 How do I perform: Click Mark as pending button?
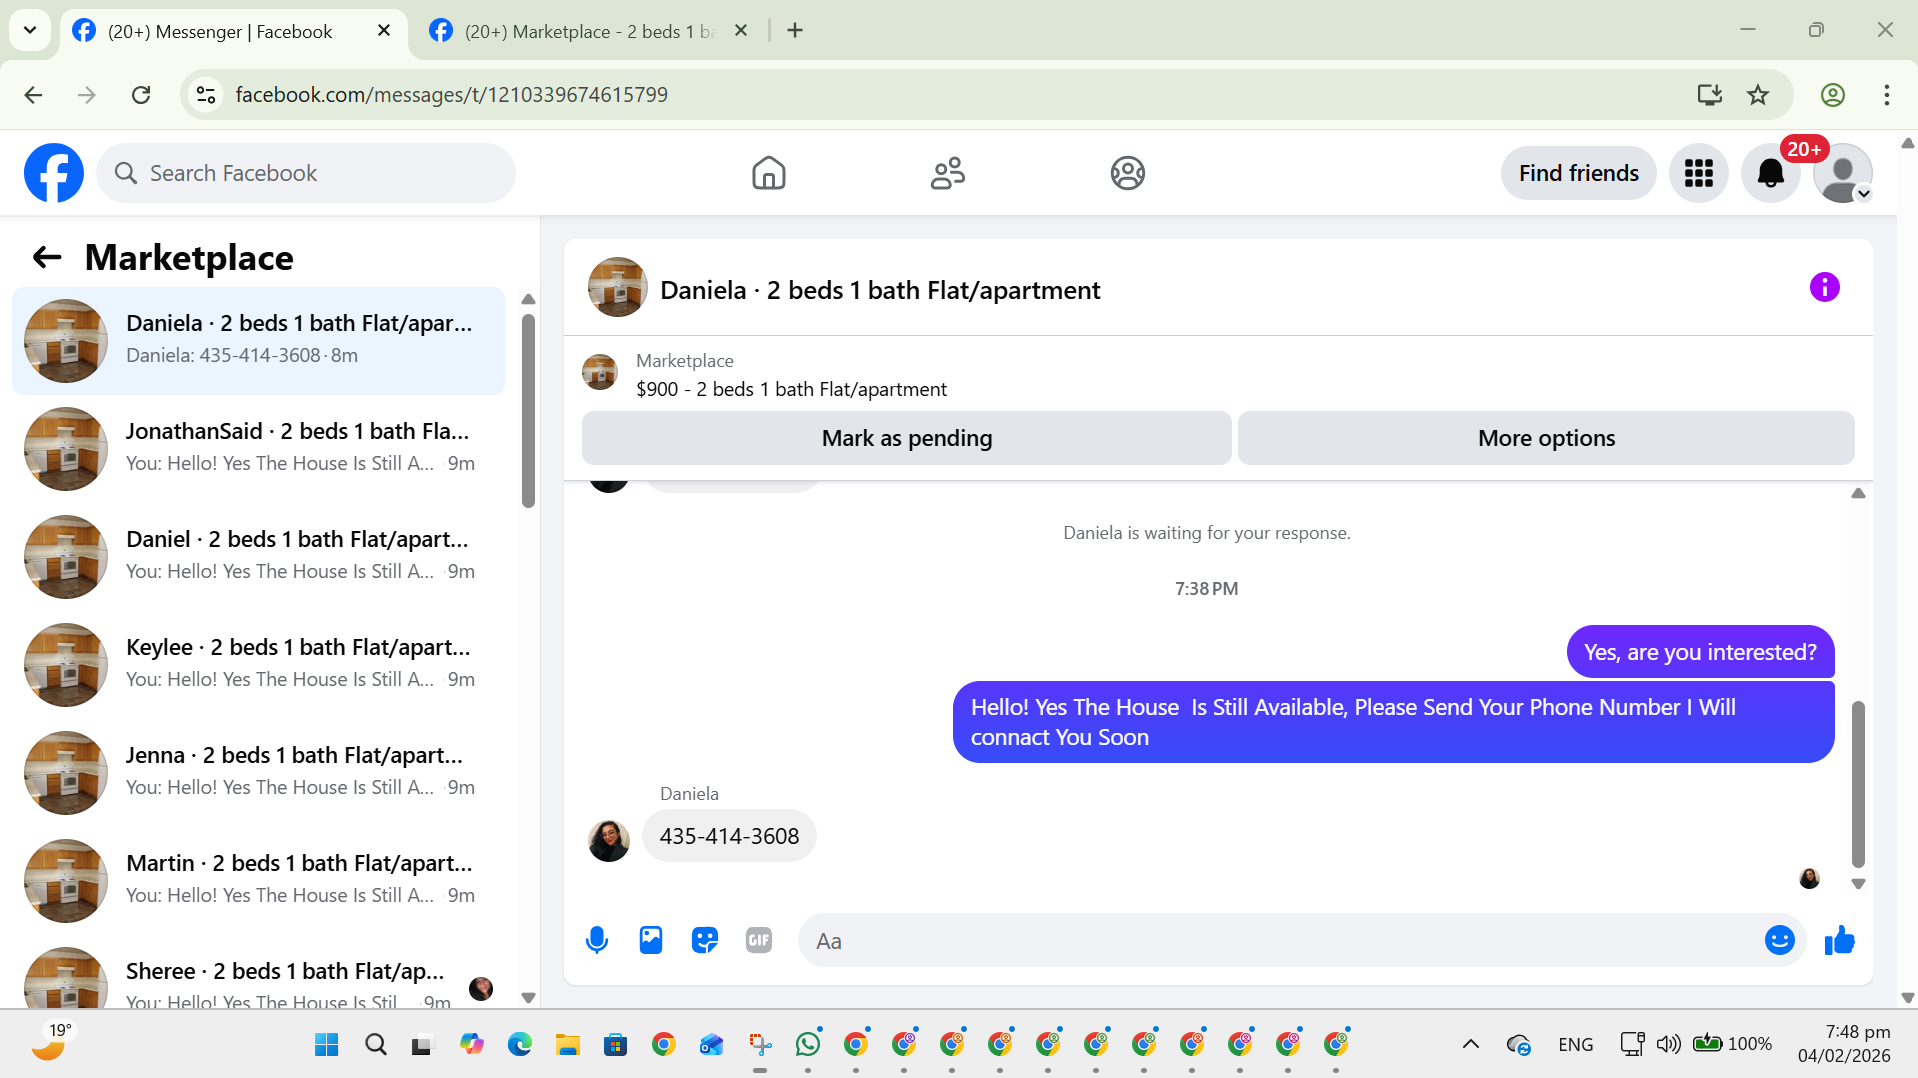[x=907, y=438]
